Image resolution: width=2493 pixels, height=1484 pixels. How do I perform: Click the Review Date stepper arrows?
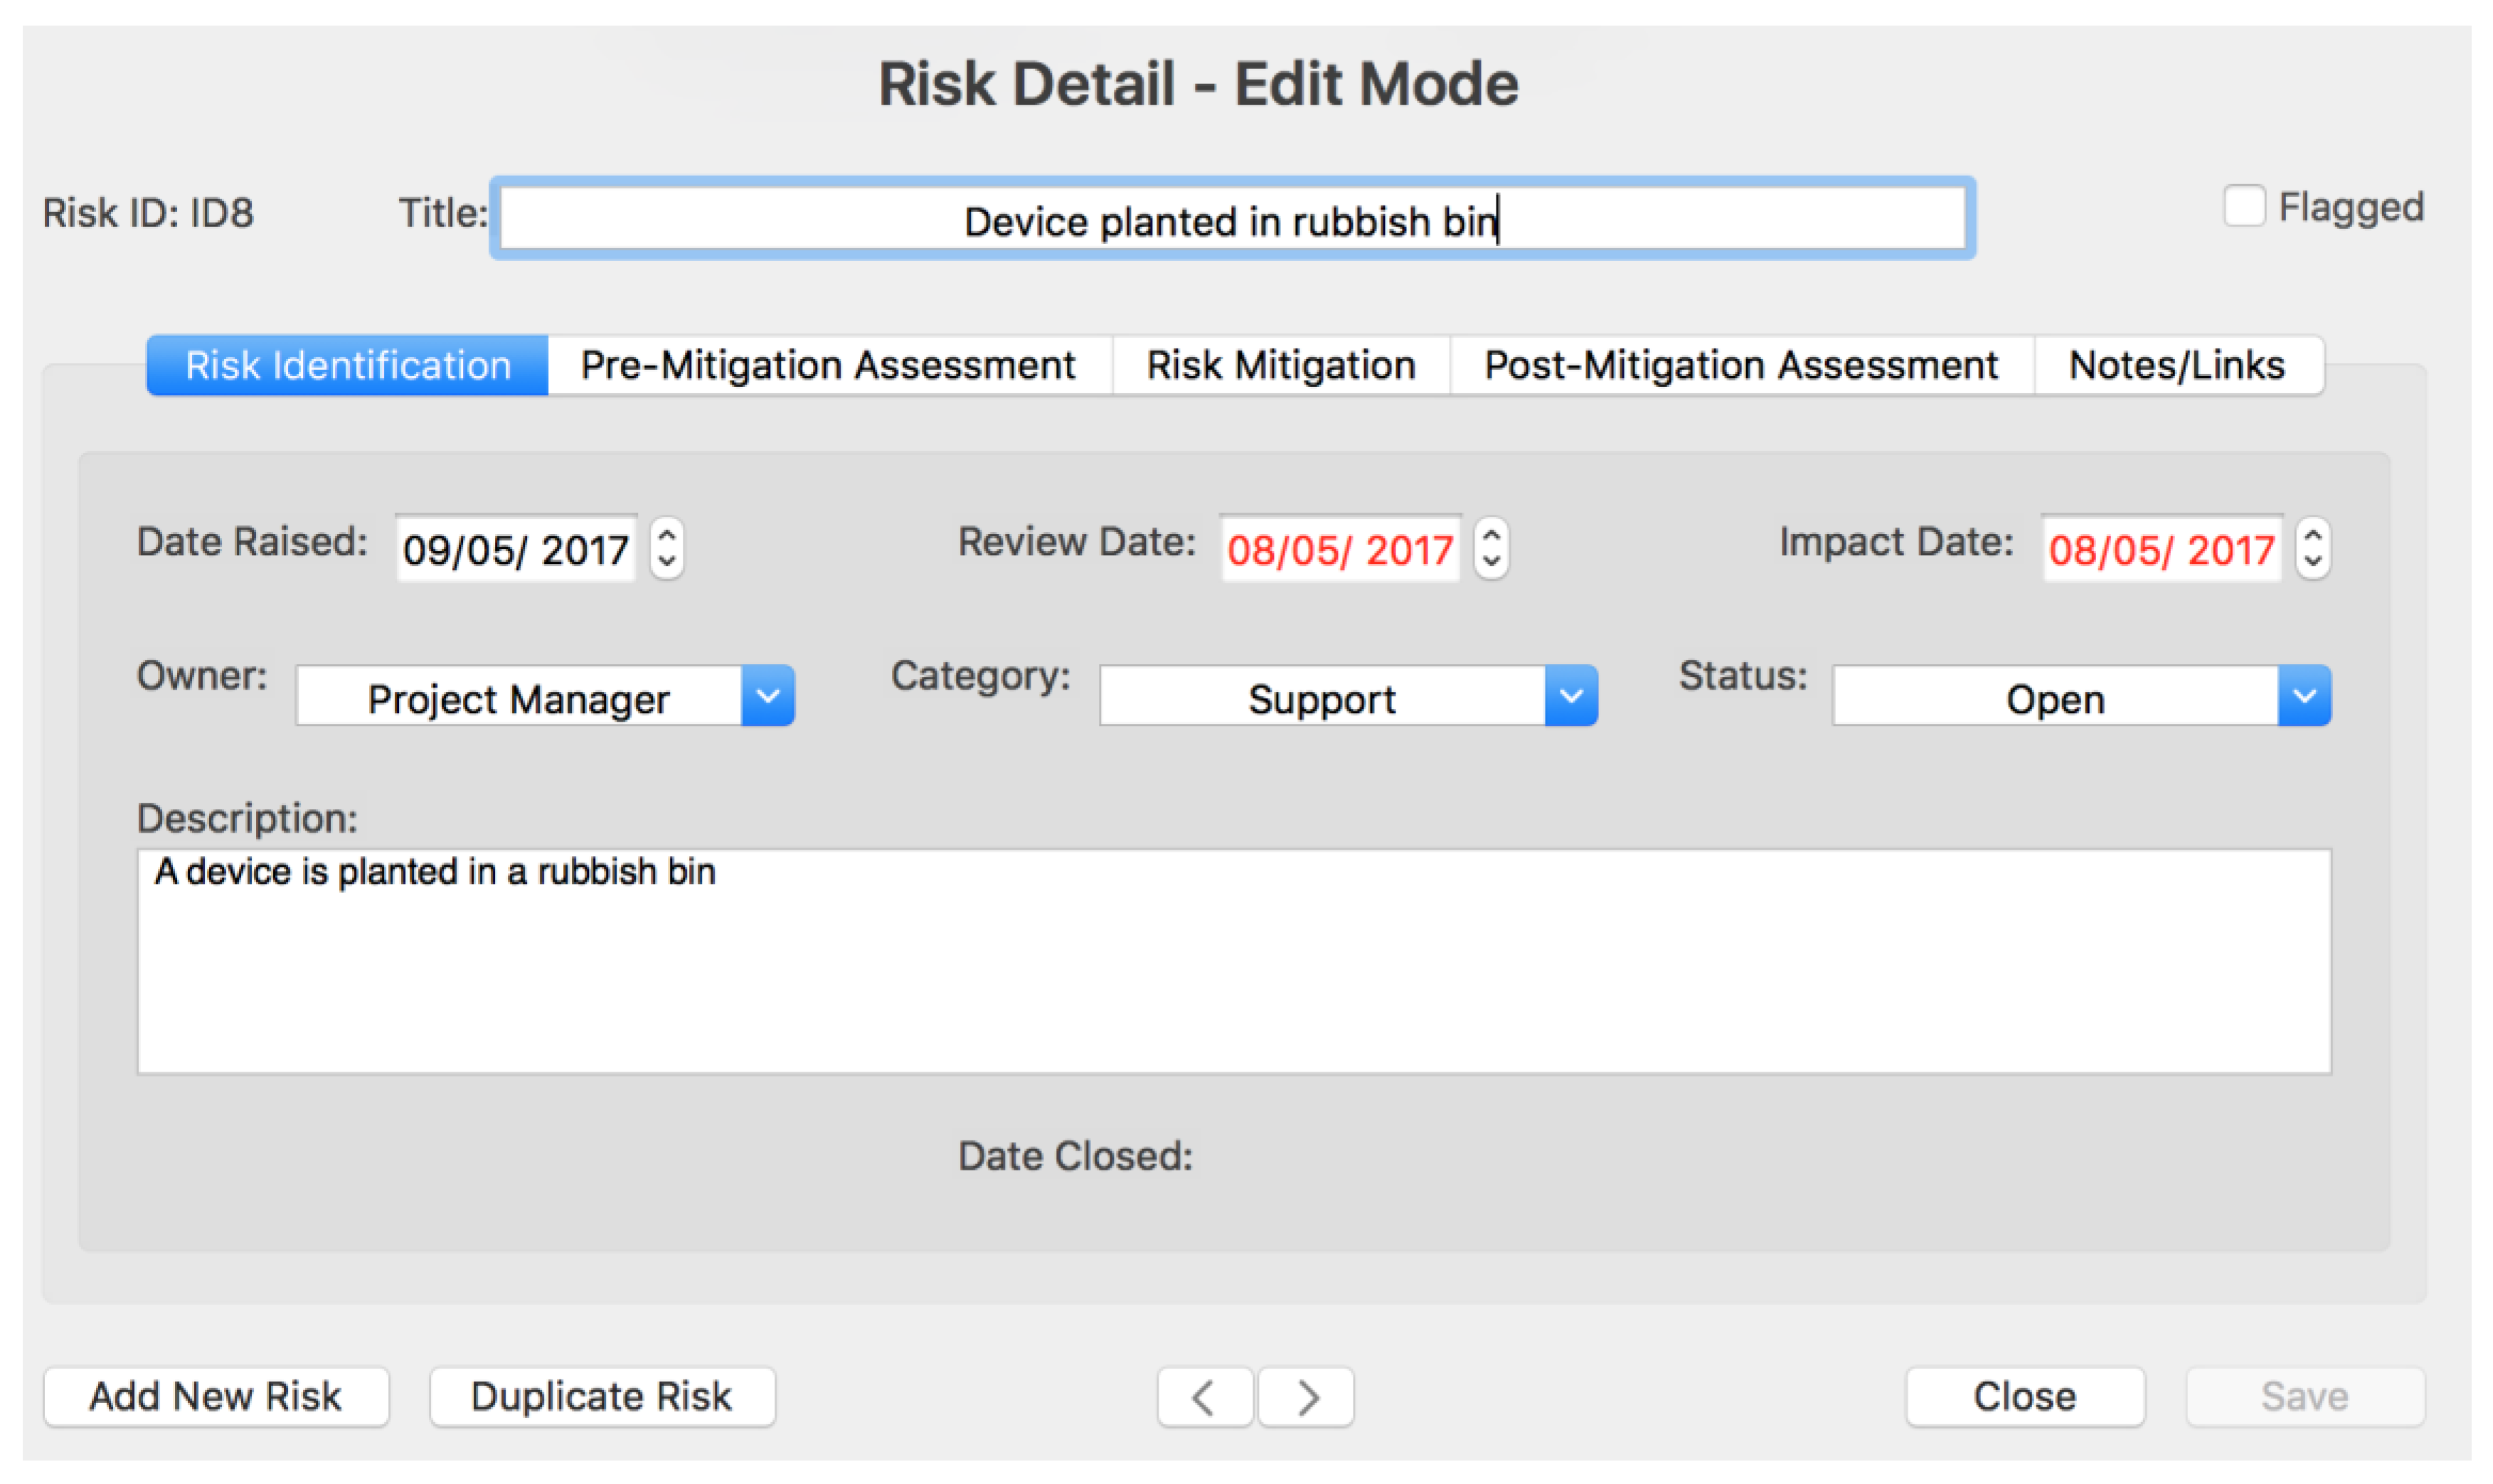coord(1491,548)
